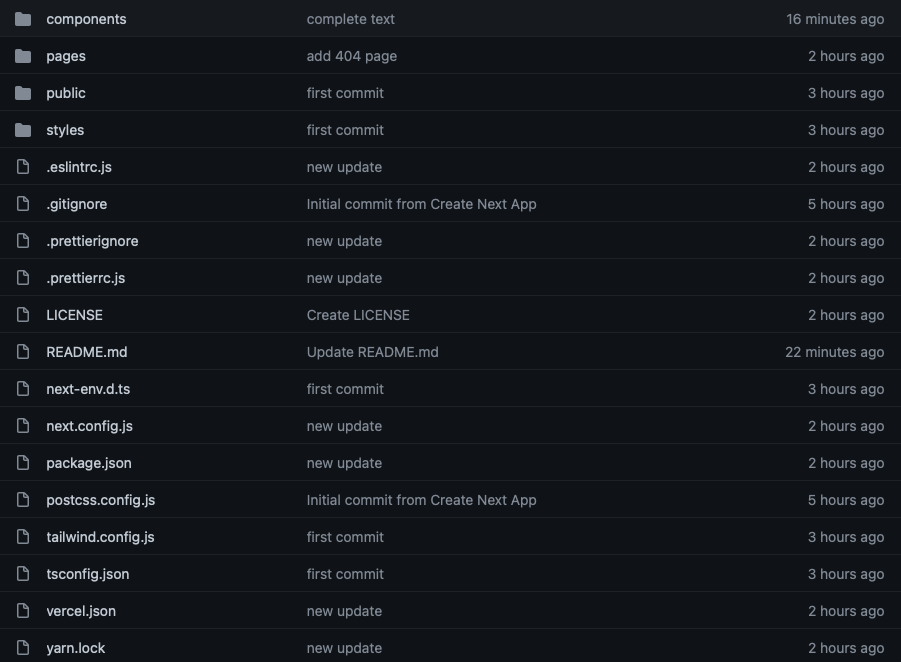Click the '22 minutes ago' timestamp on README.md

click(834, 351)
